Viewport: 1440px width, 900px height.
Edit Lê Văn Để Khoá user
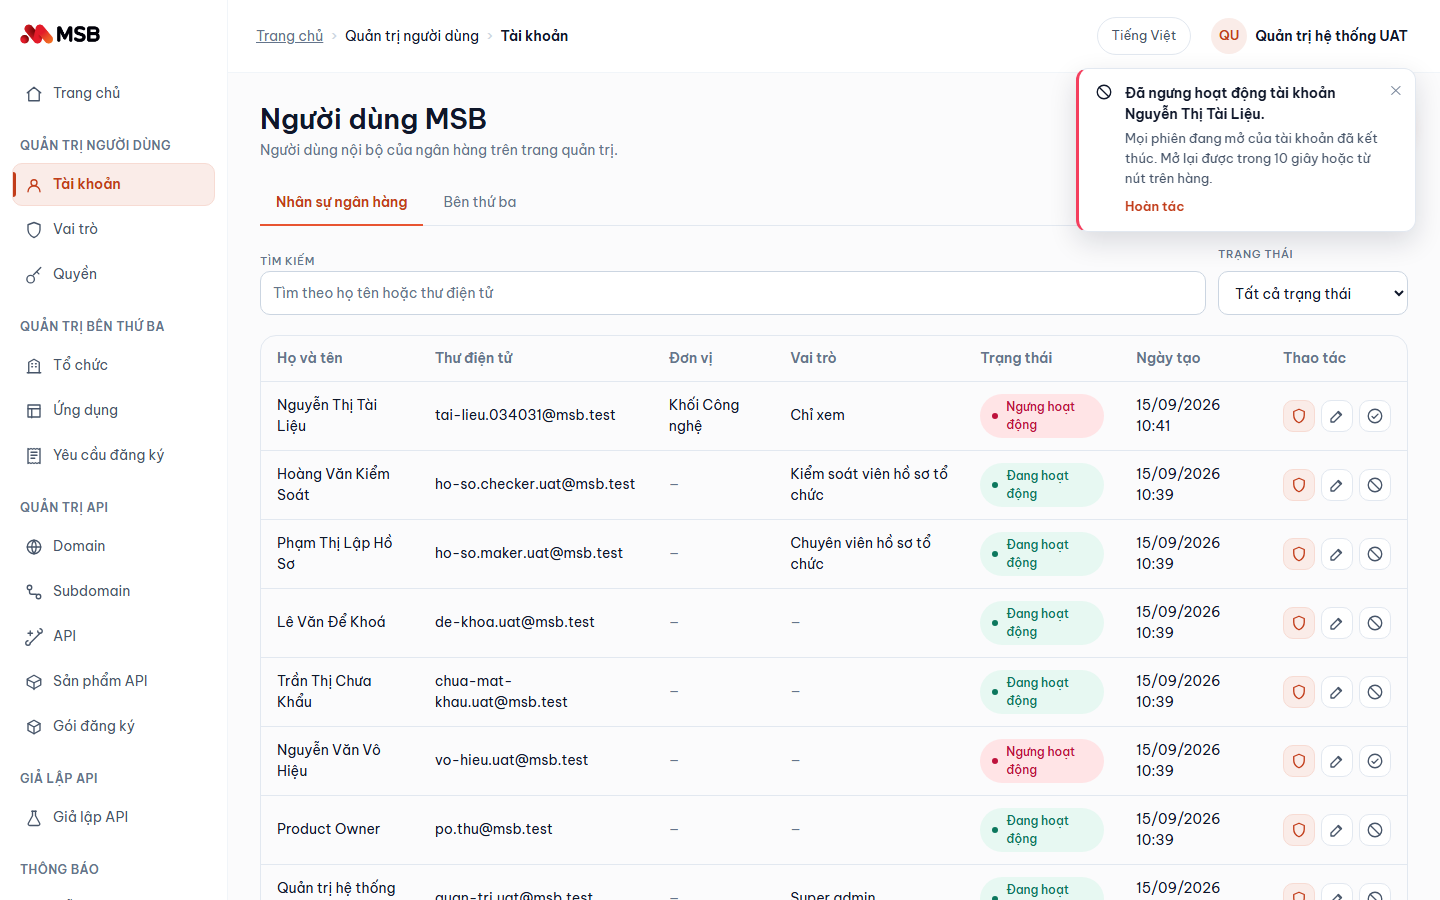[x=1337, y=623]
